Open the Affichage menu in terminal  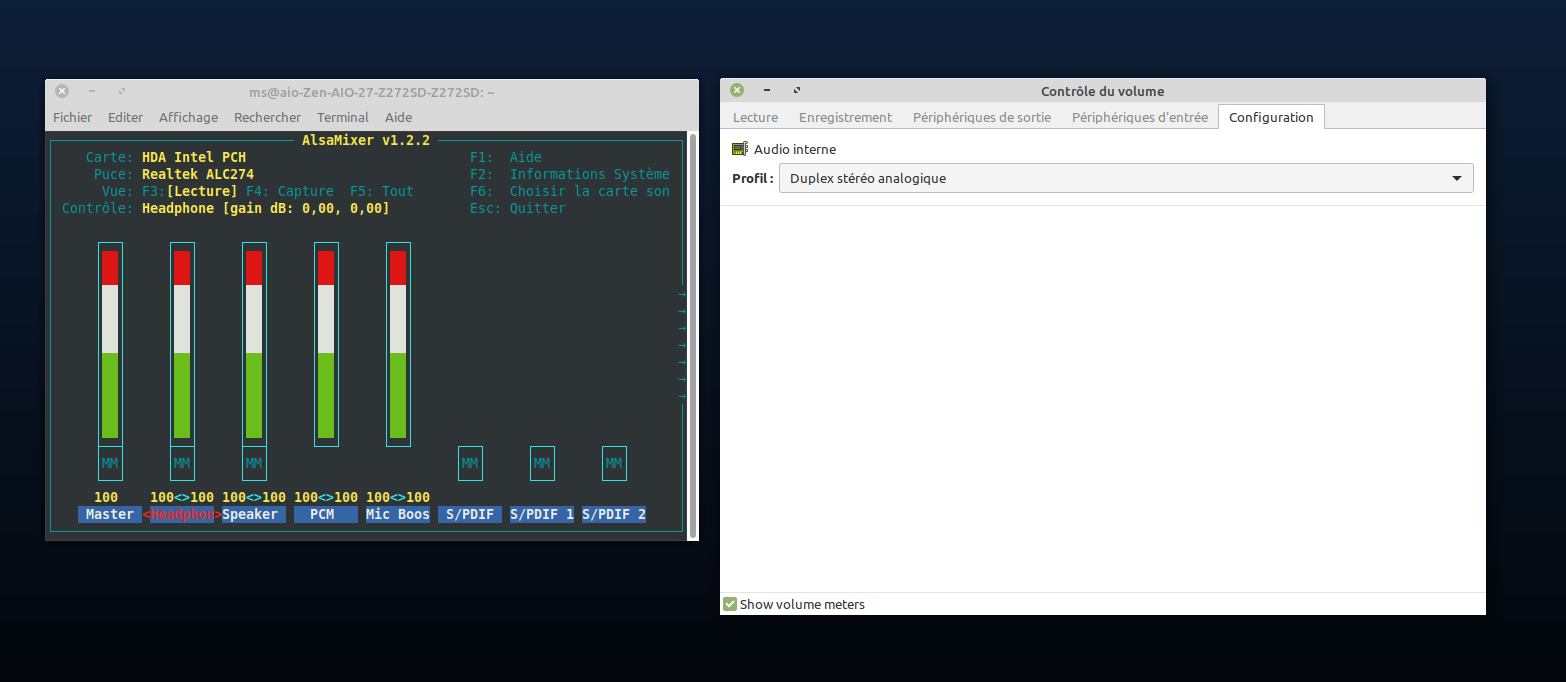(188, 117)
